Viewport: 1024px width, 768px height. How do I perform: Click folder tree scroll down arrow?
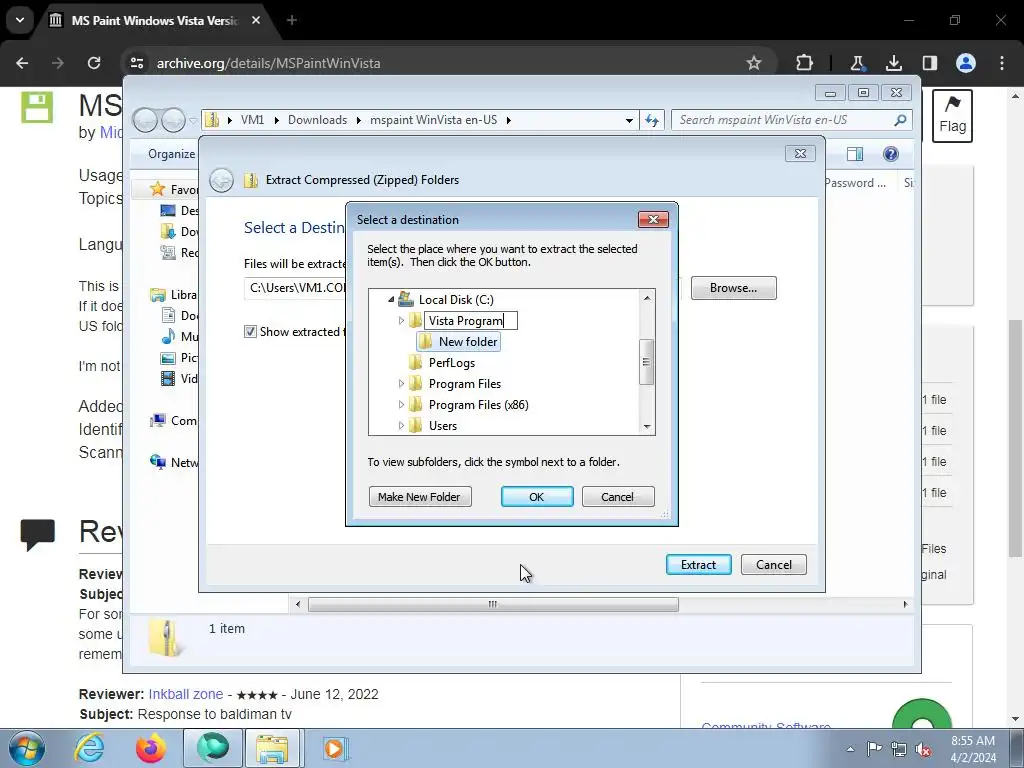click(647, 426)
